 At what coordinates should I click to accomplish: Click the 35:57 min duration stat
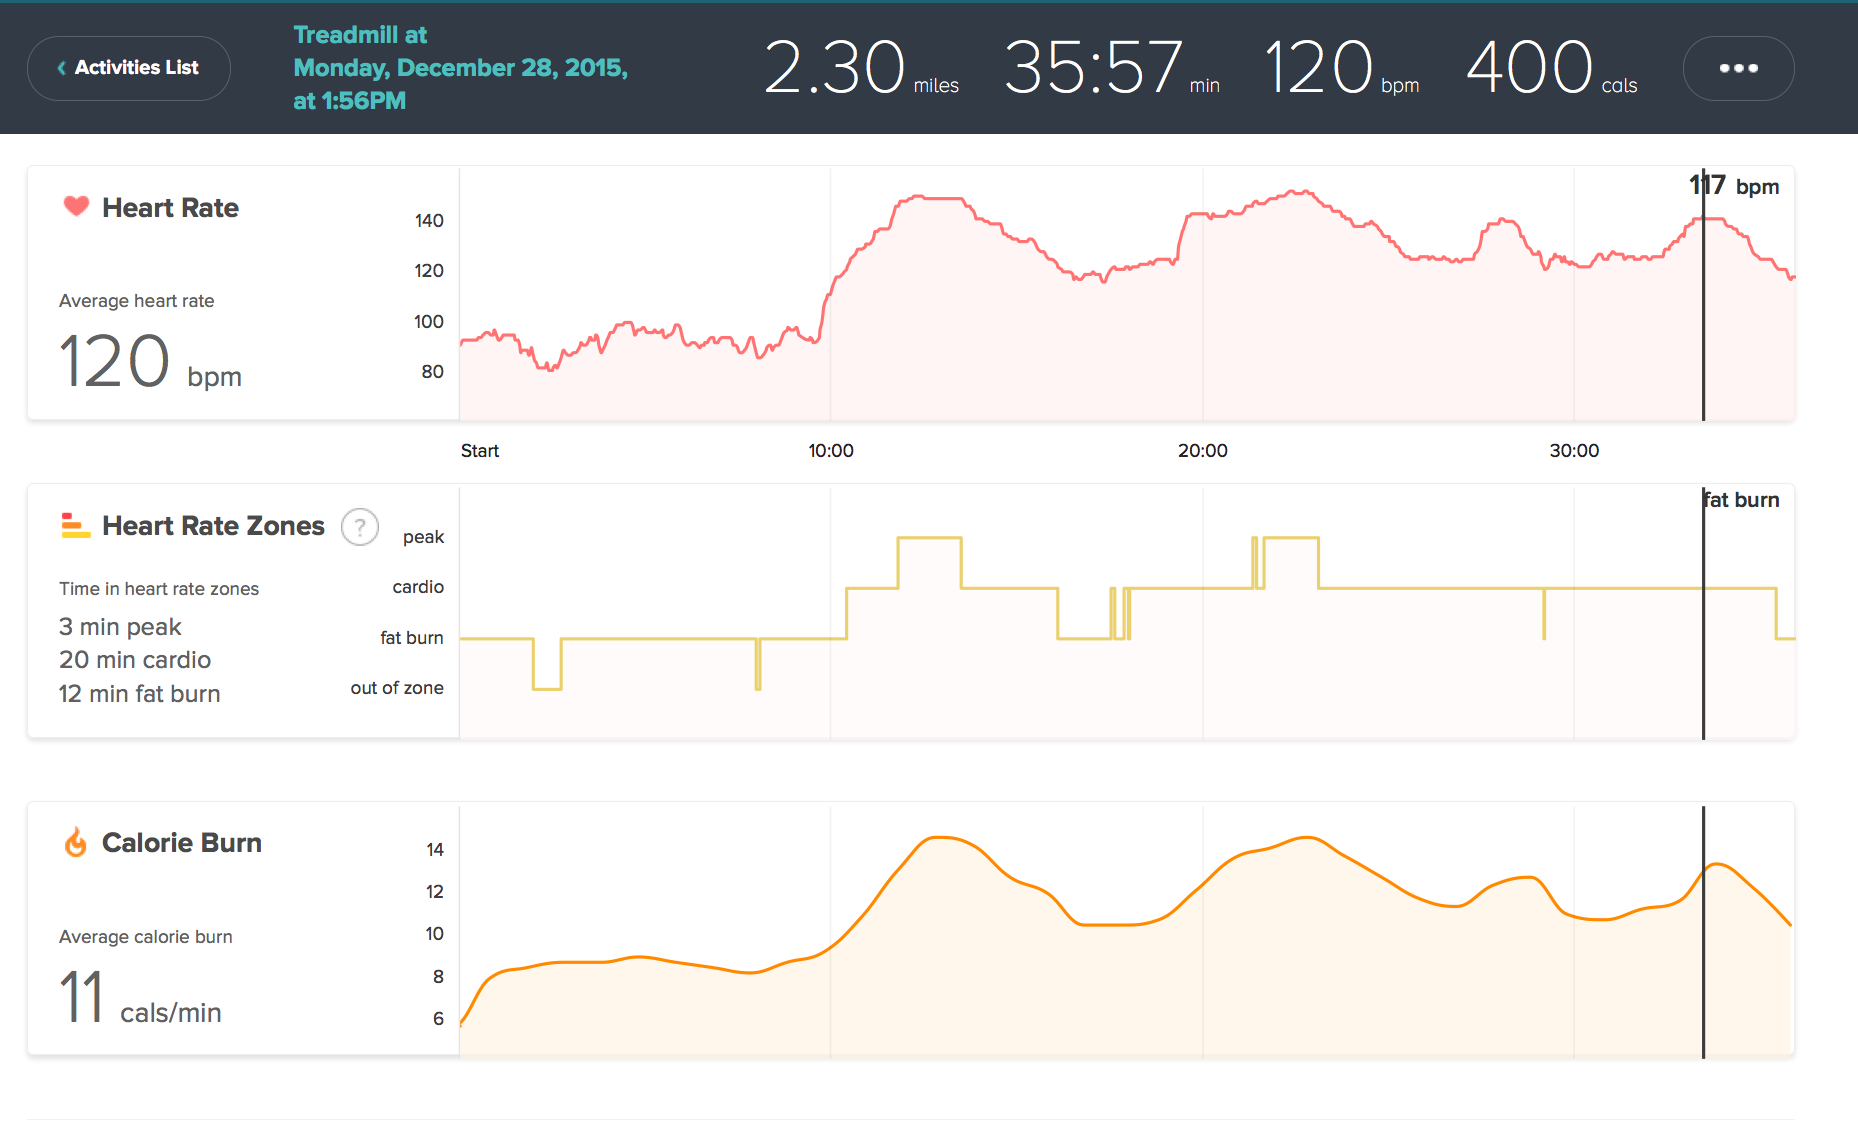point(1110,68)
